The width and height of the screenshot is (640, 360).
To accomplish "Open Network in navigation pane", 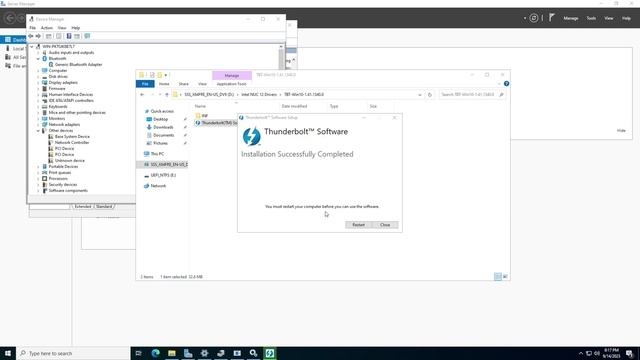I will click(x=158, y=186).
